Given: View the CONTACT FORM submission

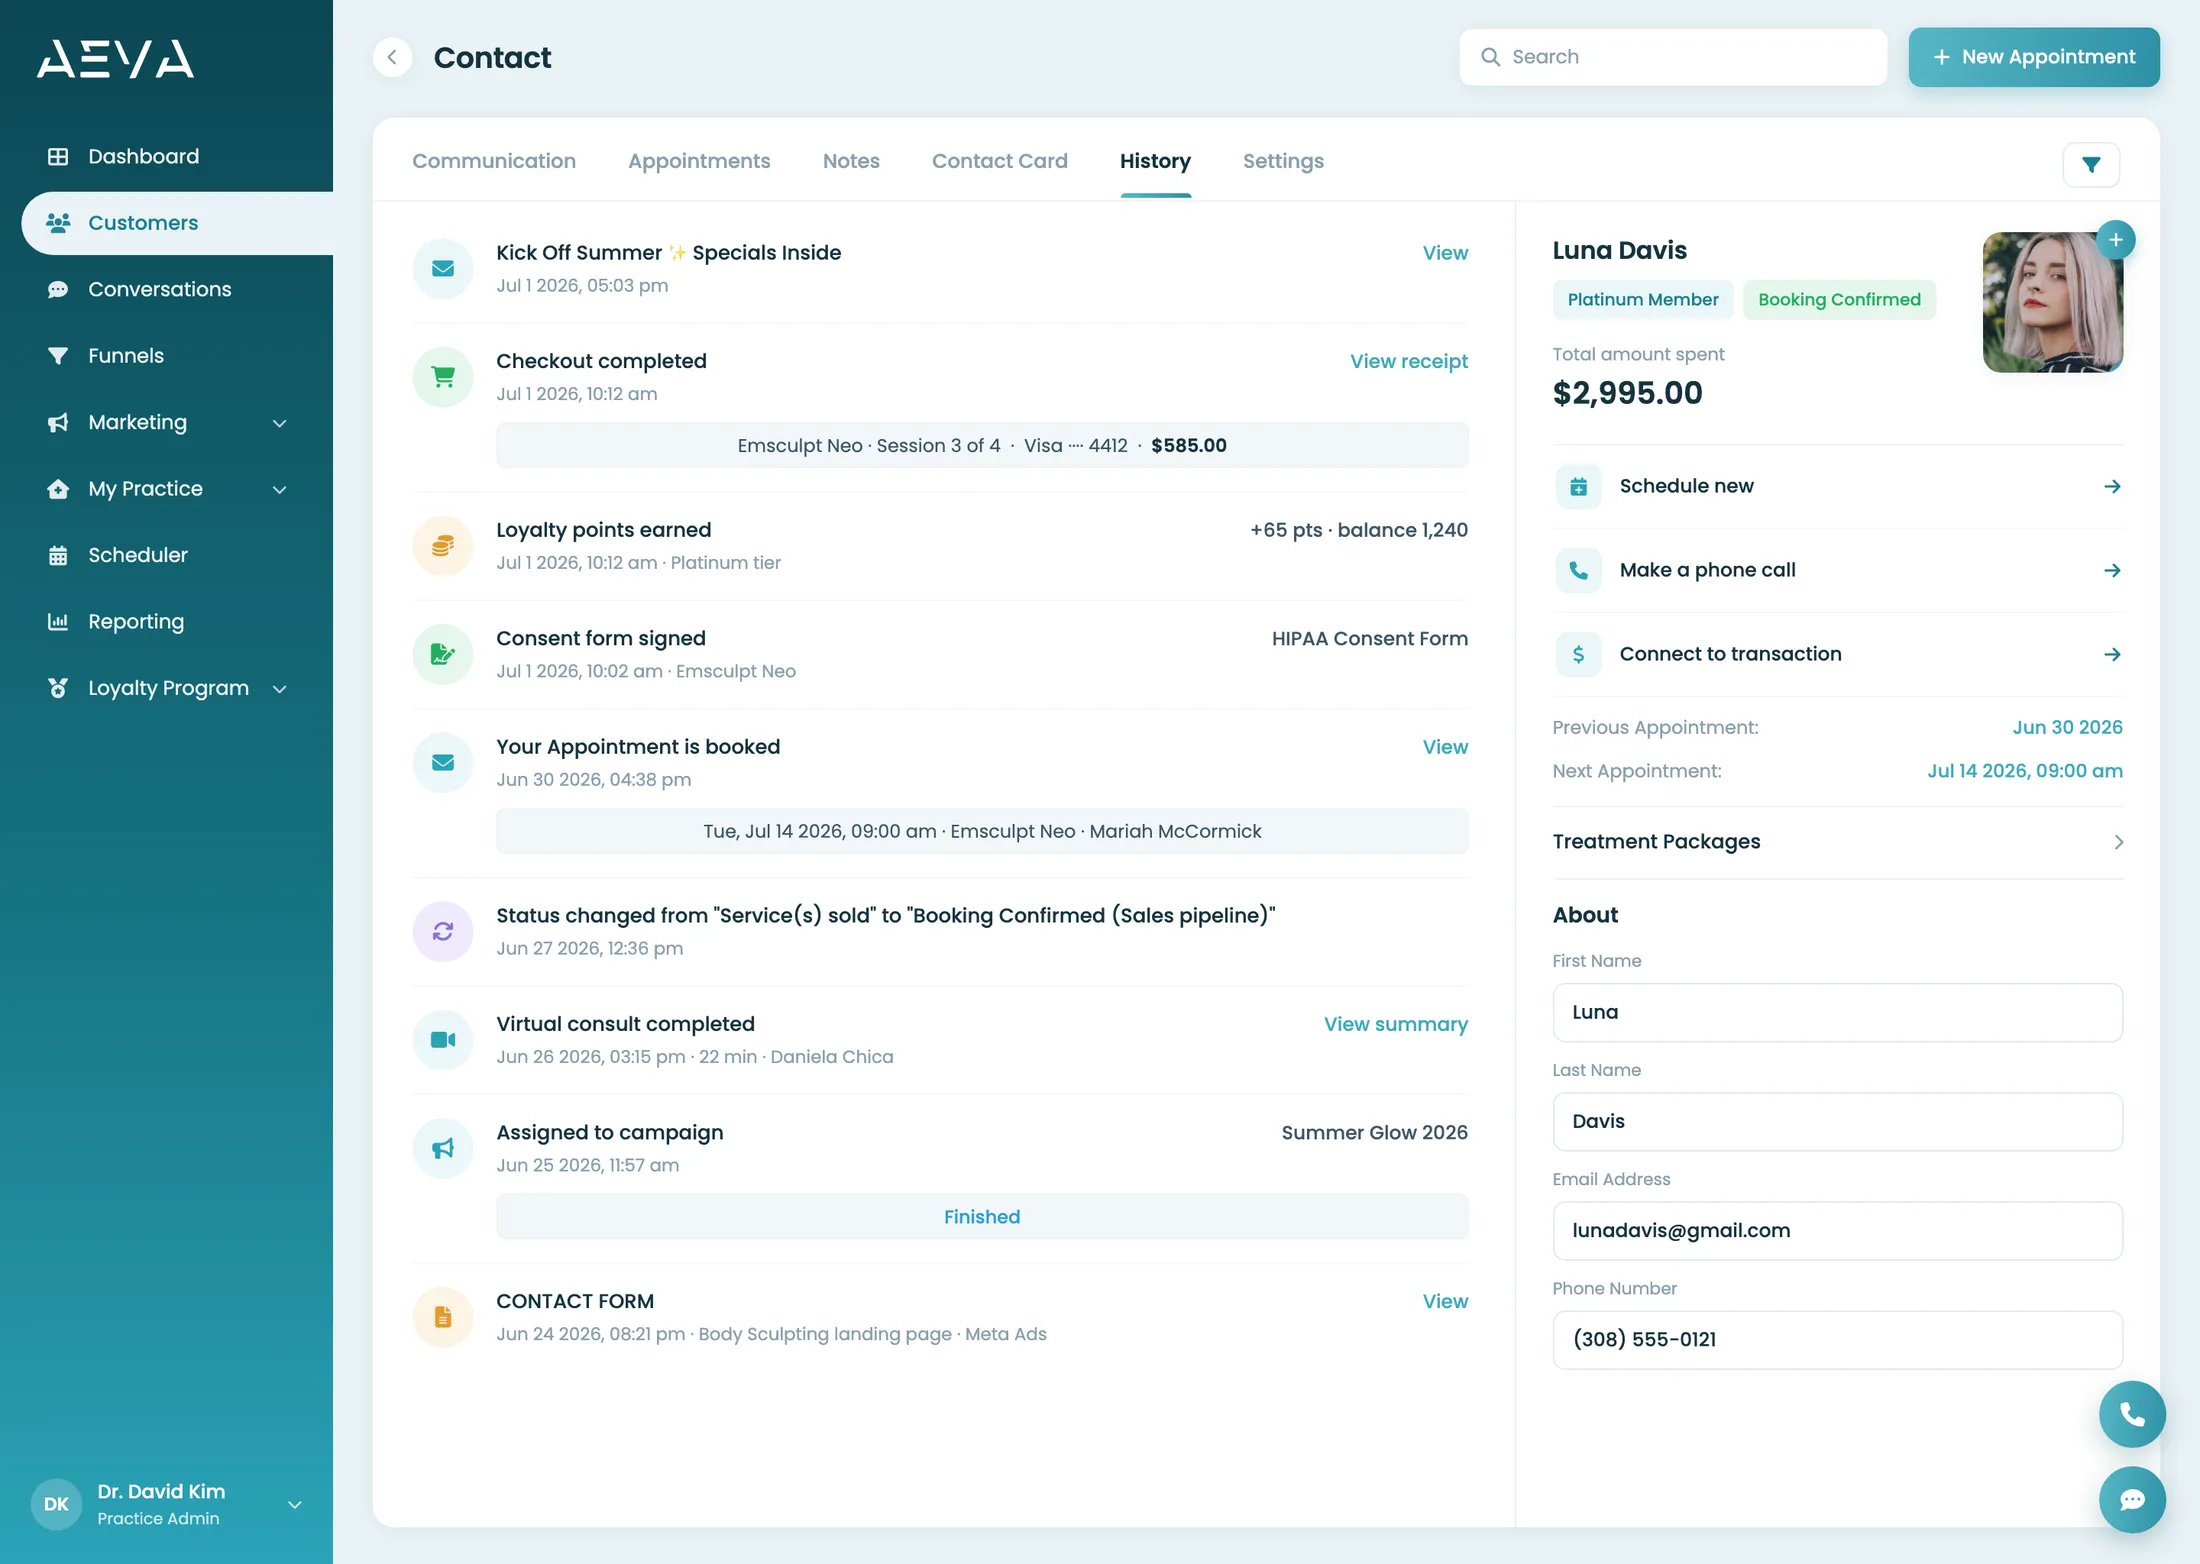Looking at the screenshot, I should point(1445,1301).
